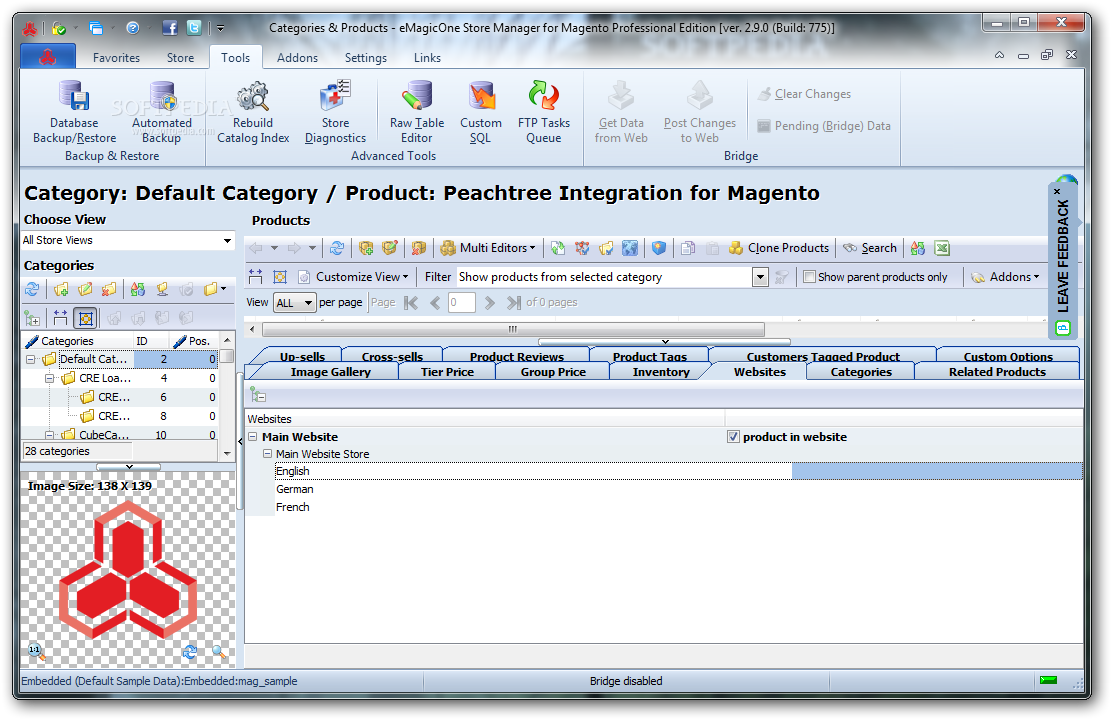This screenshot has width=1112, height=720.
Task: Click the Links ribbon tab
Action: click(x=428, y=57)
